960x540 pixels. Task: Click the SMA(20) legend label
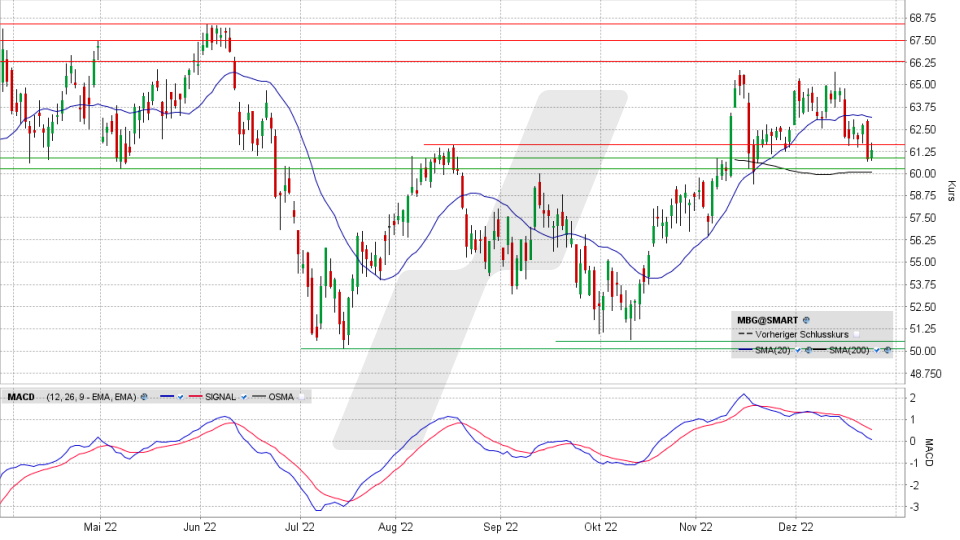[x=773, y=350]
